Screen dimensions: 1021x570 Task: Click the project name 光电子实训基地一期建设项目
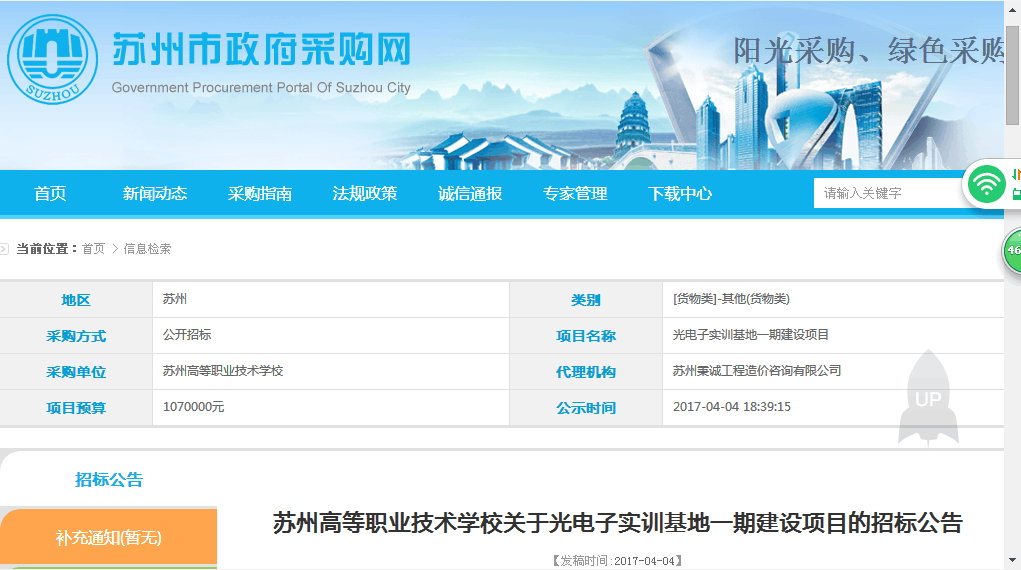pyautogui.click(x=750, y=335)
